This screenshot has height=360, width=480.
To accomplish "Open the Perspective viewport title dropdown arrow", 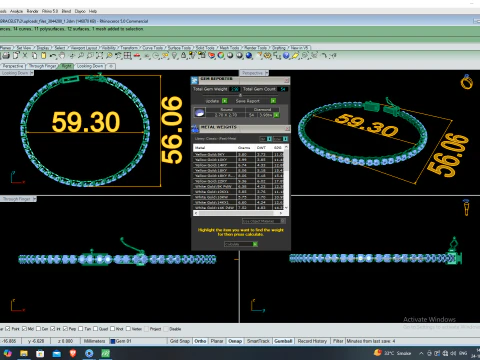I will 267,73.
